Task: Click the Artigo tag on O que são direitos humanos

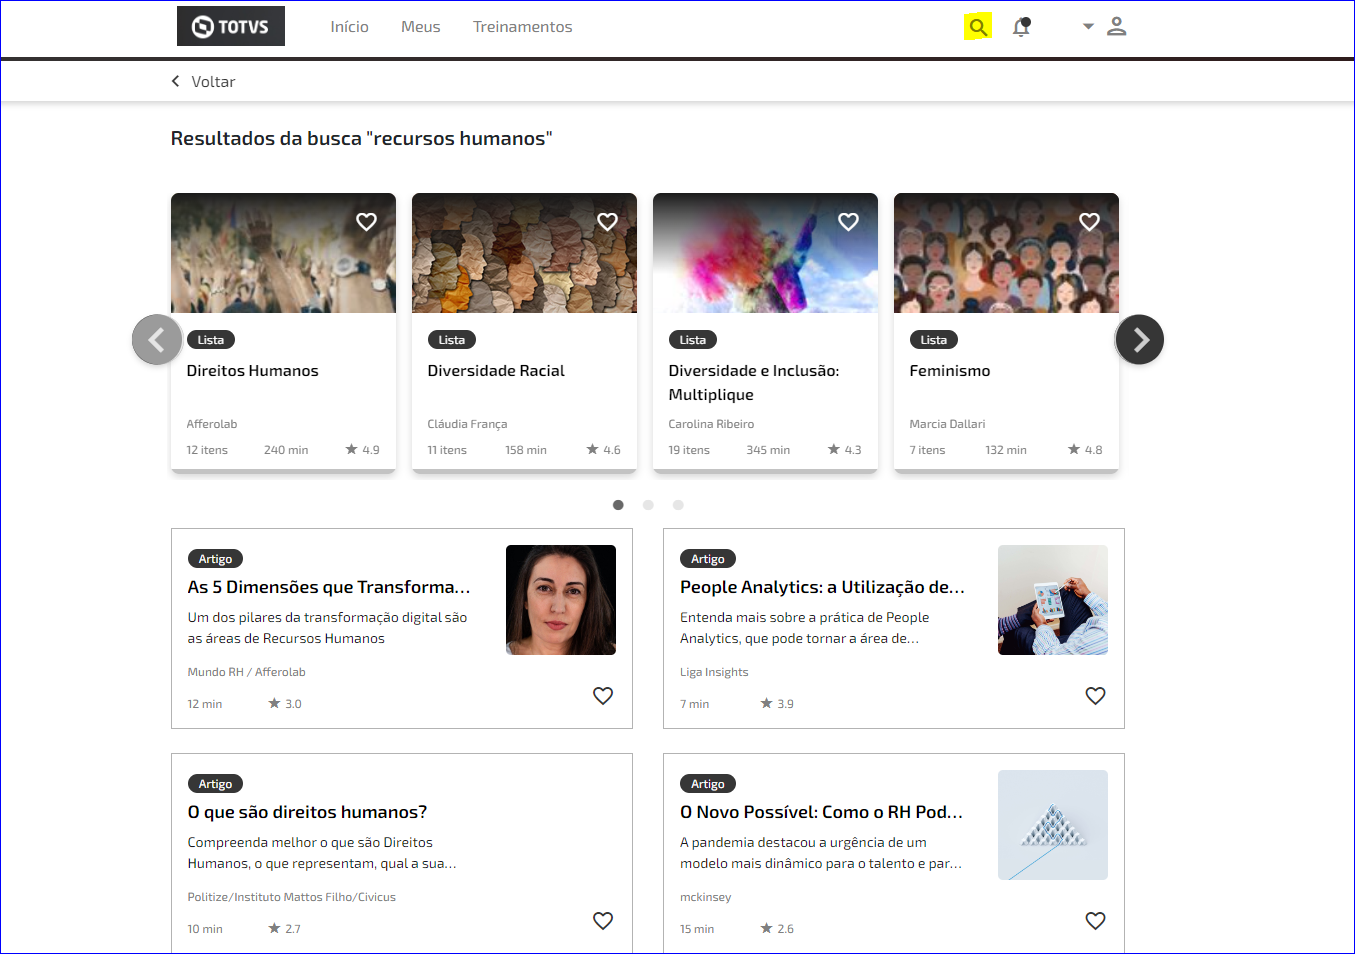Action: click(215, 784)
